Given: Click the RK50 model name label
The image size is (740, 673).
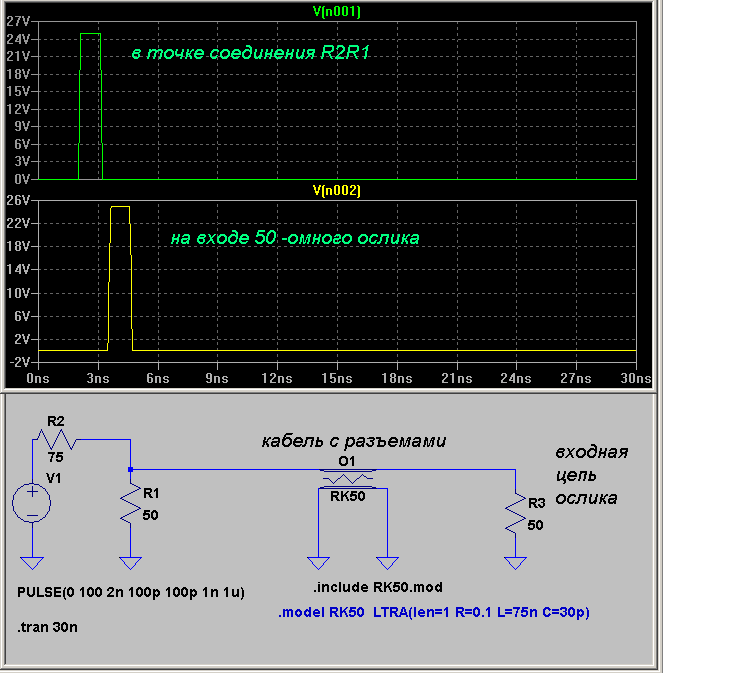Looking at the screenshot, I should [x=347, y=496].
